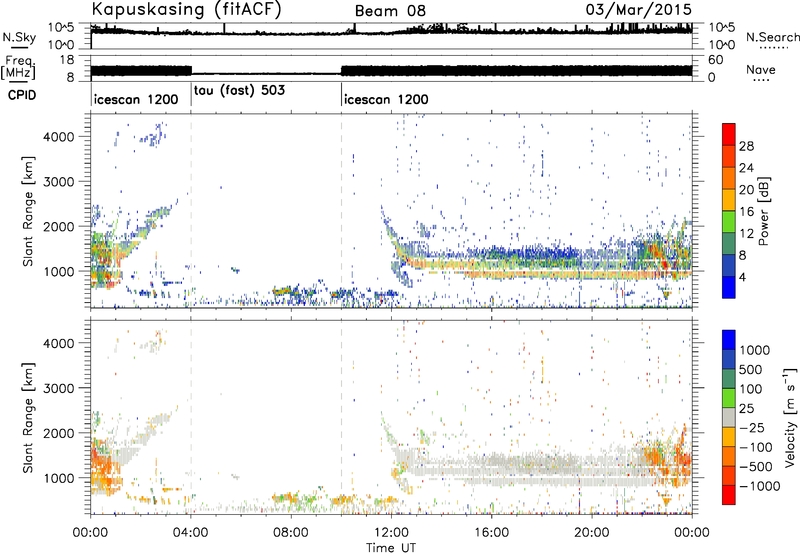Click the first 'icescan 1200' label at 00:00
Viewport: 800px width, 554px height.
136,99
